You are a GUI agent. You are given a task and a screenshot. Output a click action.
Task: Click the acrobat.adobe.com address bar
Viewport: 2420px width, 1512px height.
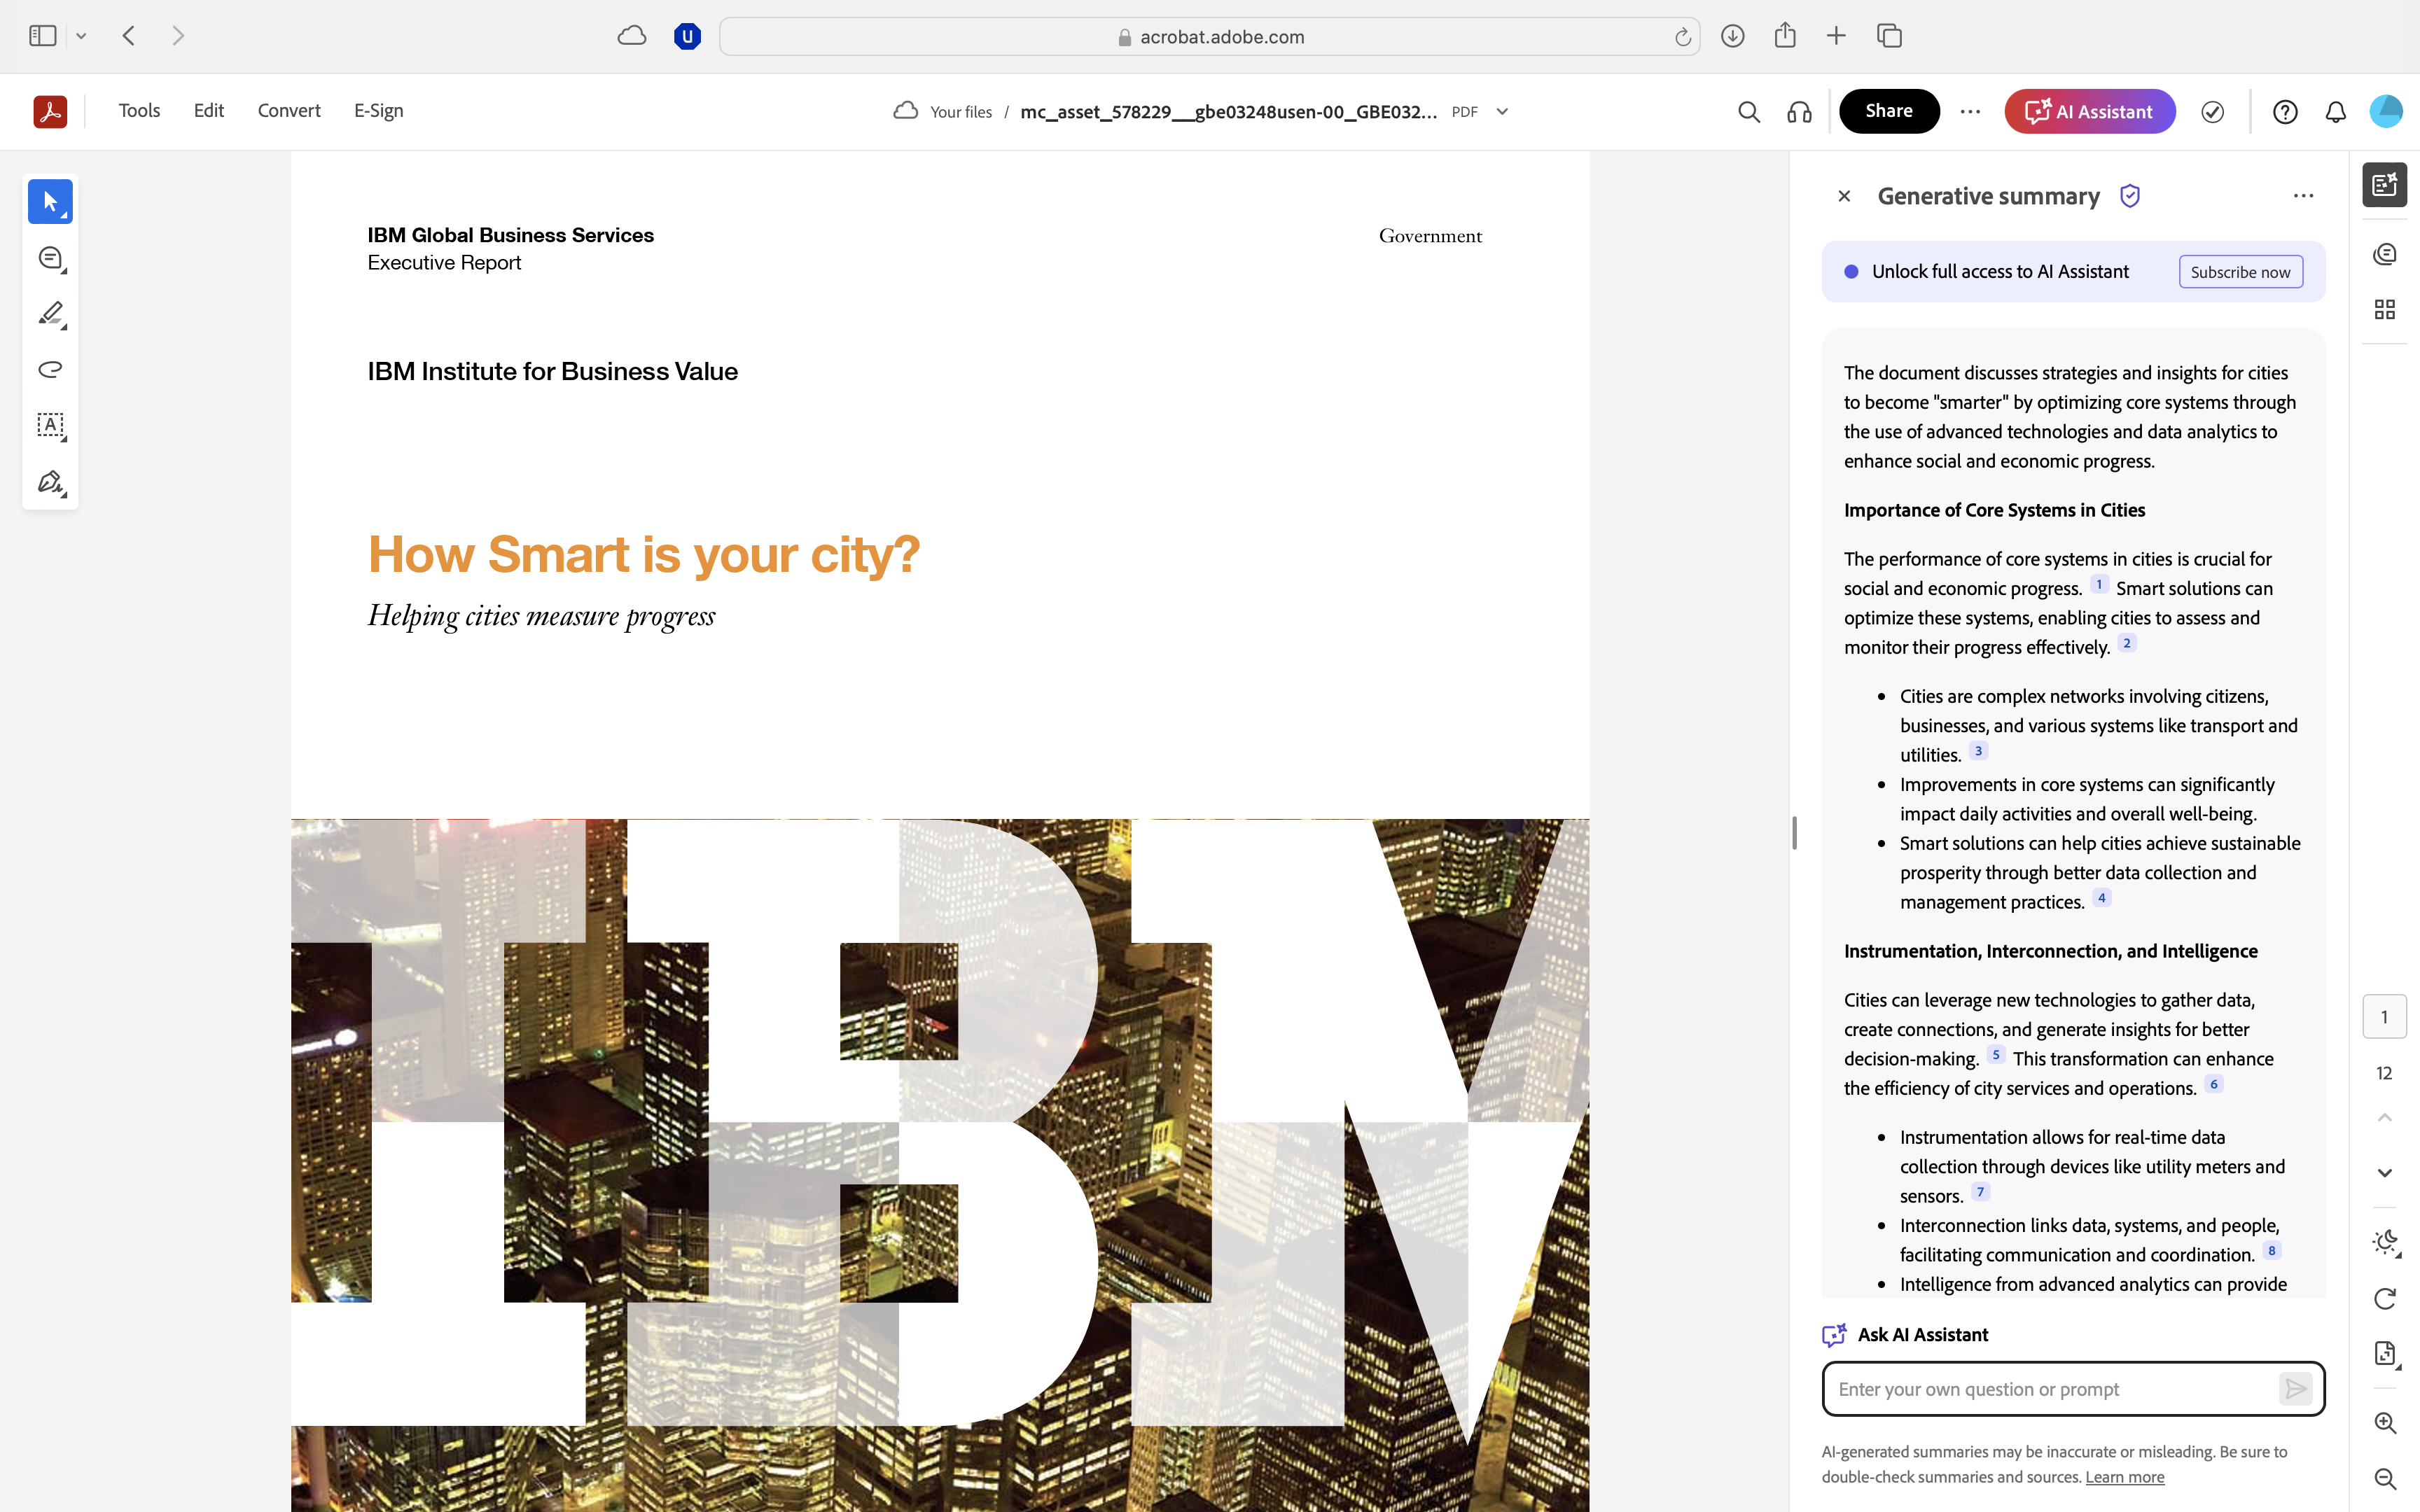coord(1209,37)
